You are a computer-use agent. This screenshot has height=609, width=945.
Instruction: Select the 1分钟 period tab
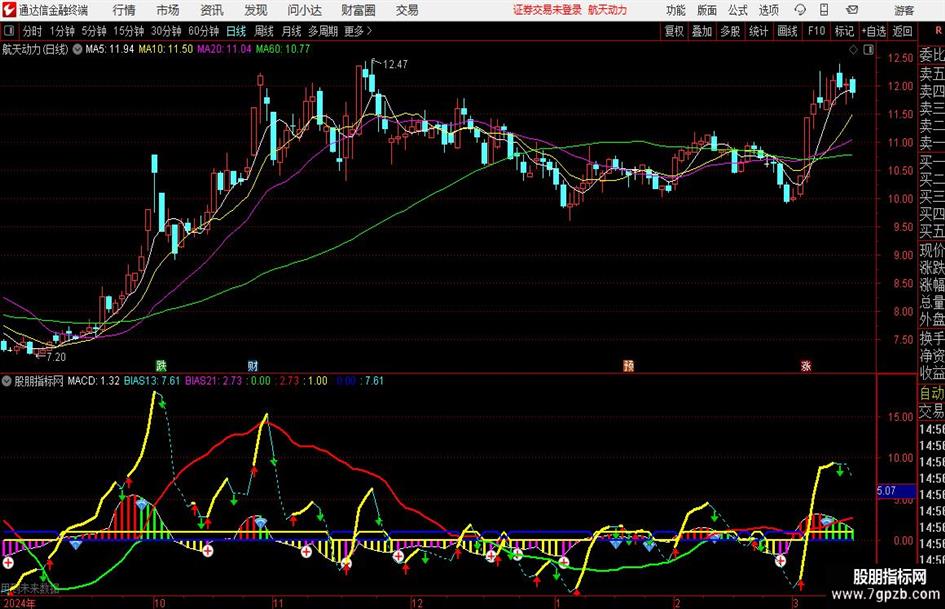62,31
